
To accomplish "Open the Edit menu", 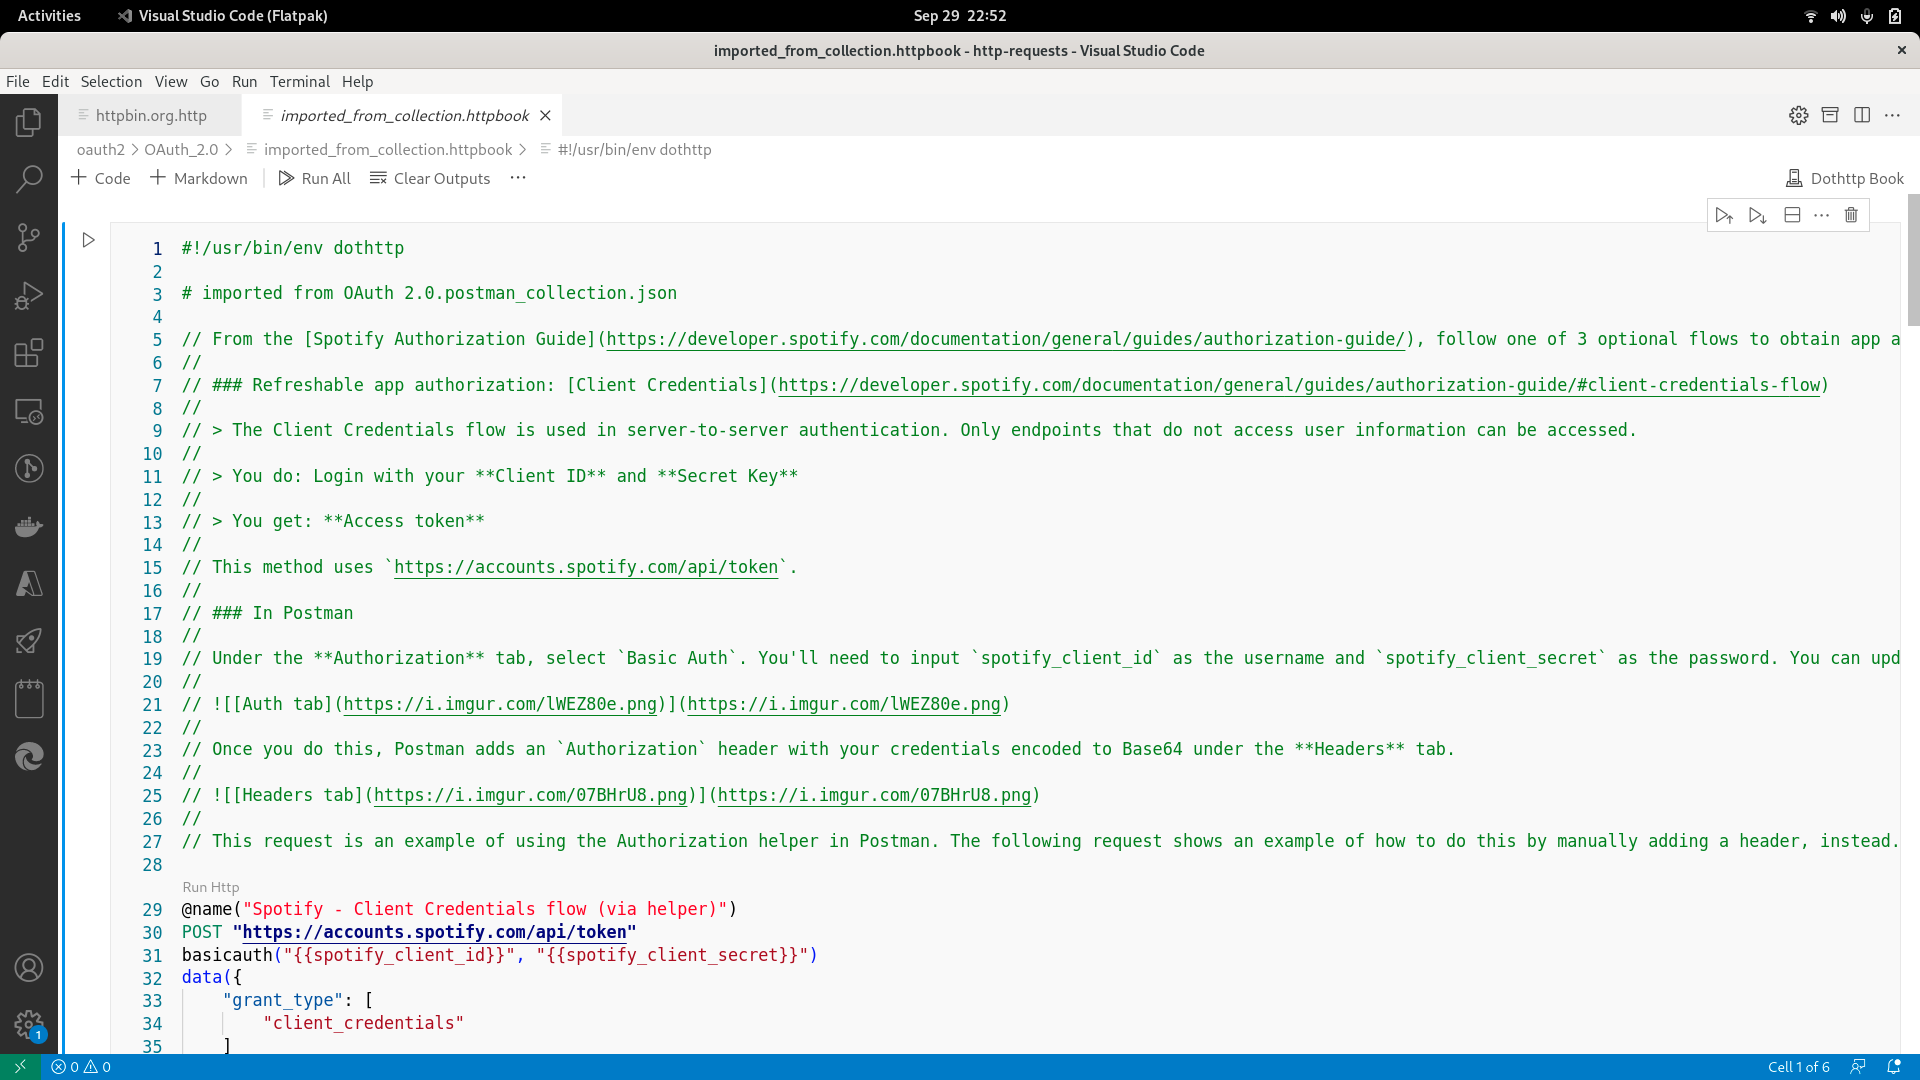I will (55, 82).
